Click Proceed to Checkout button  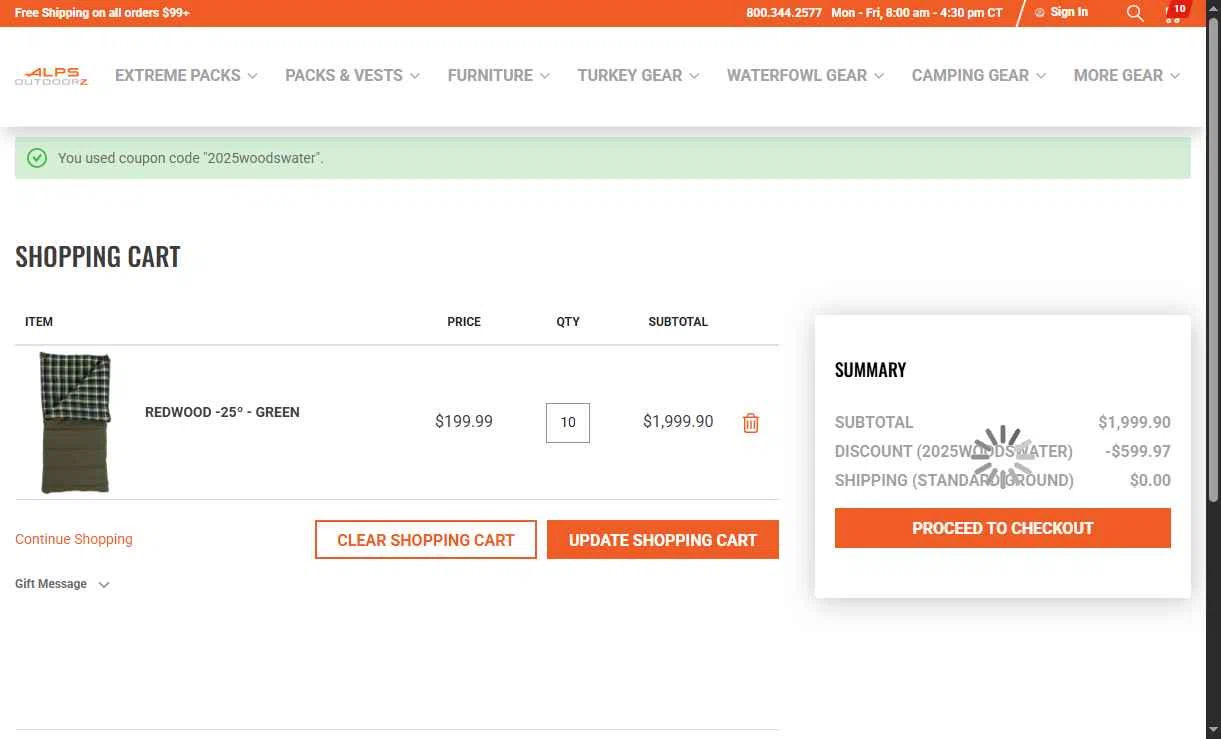1003,528
